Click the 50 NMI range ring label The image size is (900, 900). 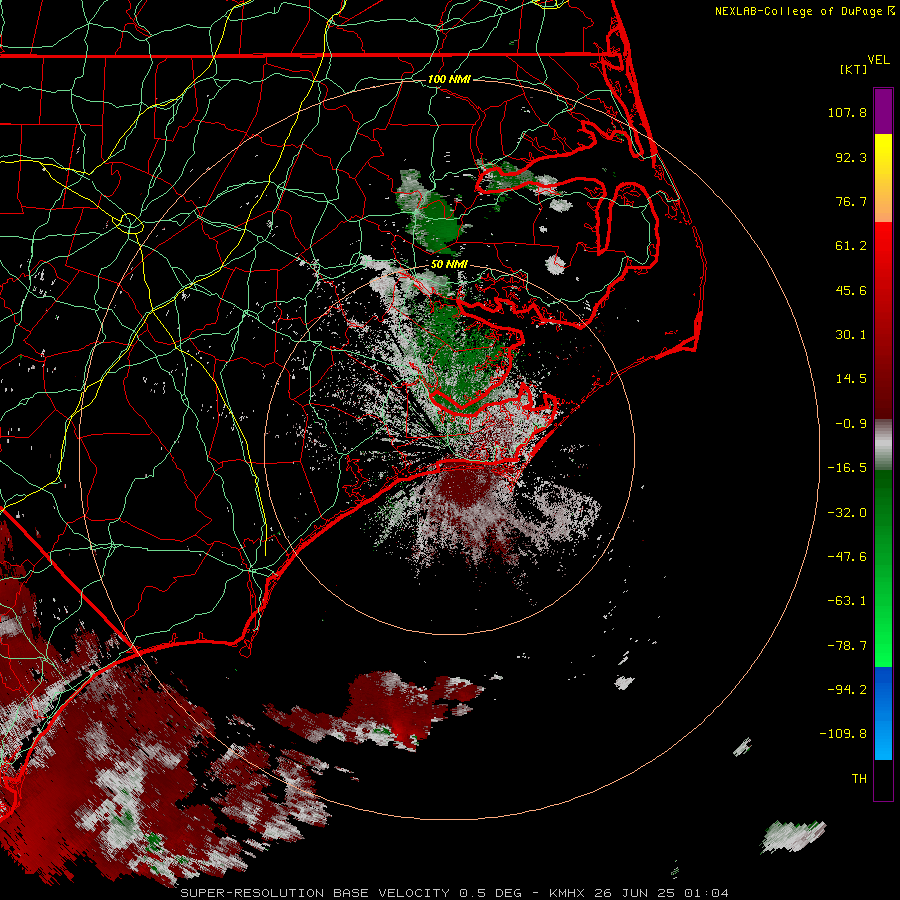(449, 264)
